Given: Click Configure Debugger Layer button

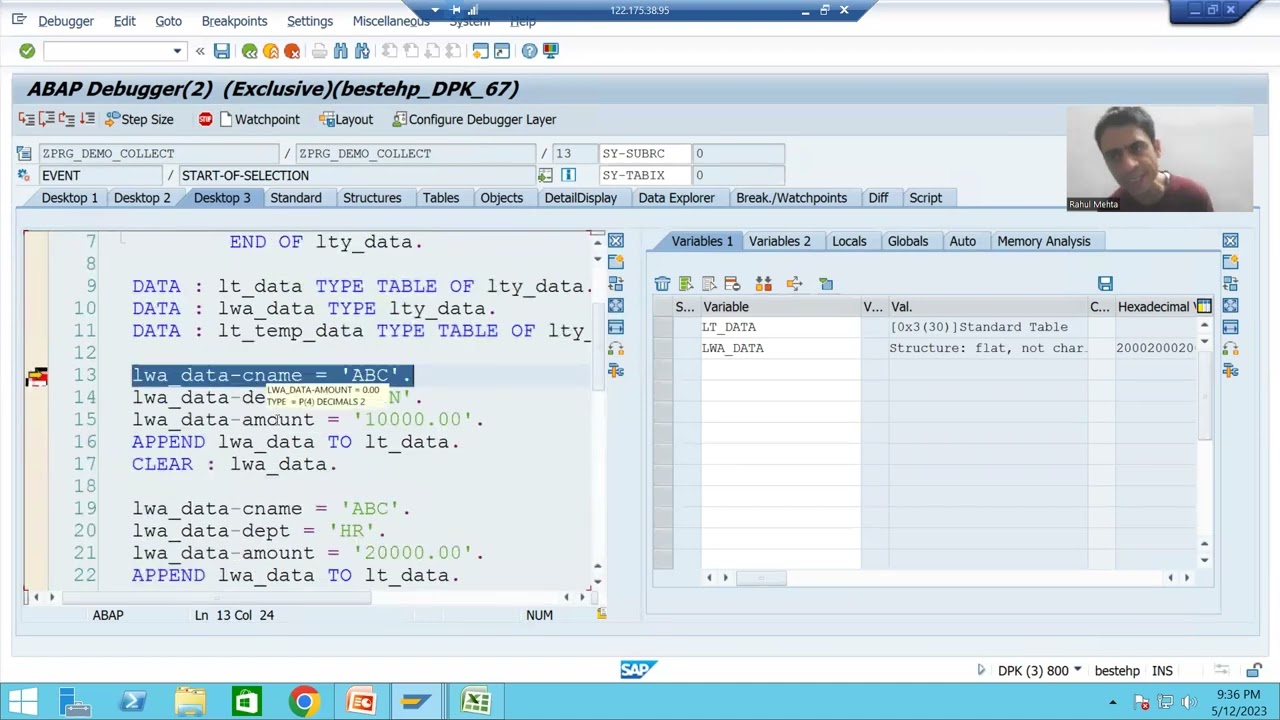Looking at the screenshot, I should 474,119.
